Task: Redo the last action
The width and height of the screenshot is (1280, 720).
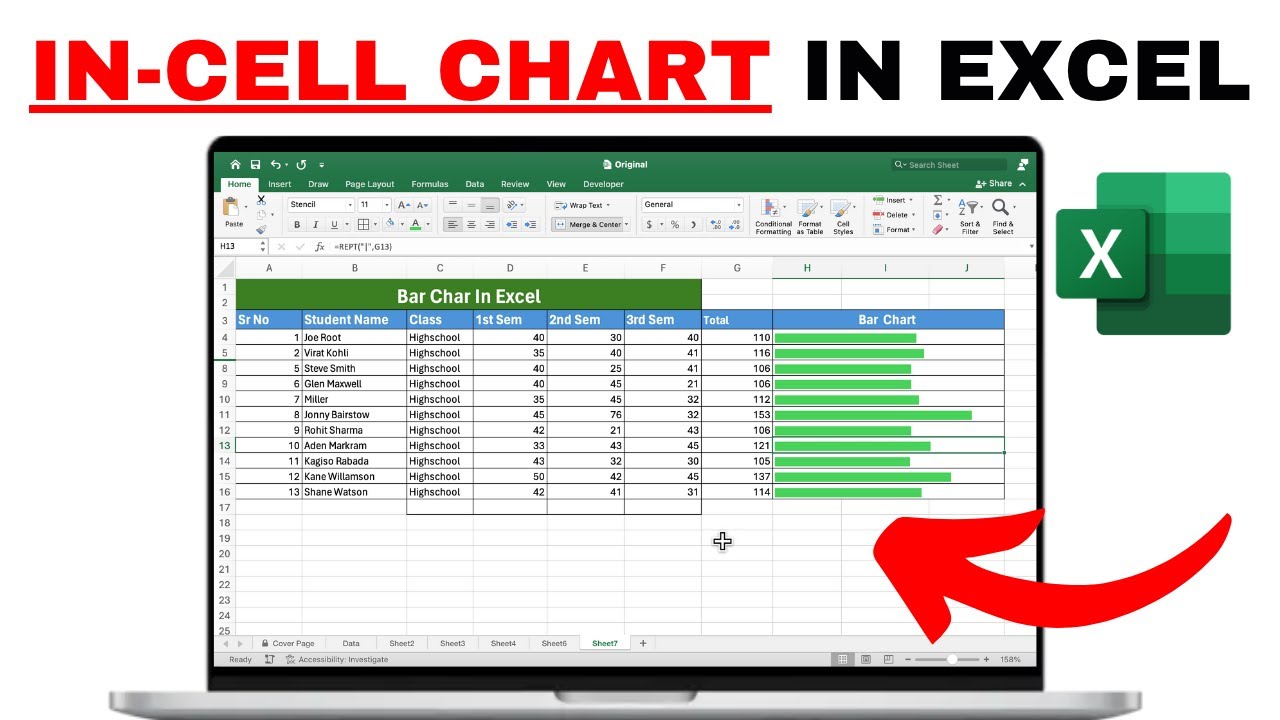Action: (301, 165)
